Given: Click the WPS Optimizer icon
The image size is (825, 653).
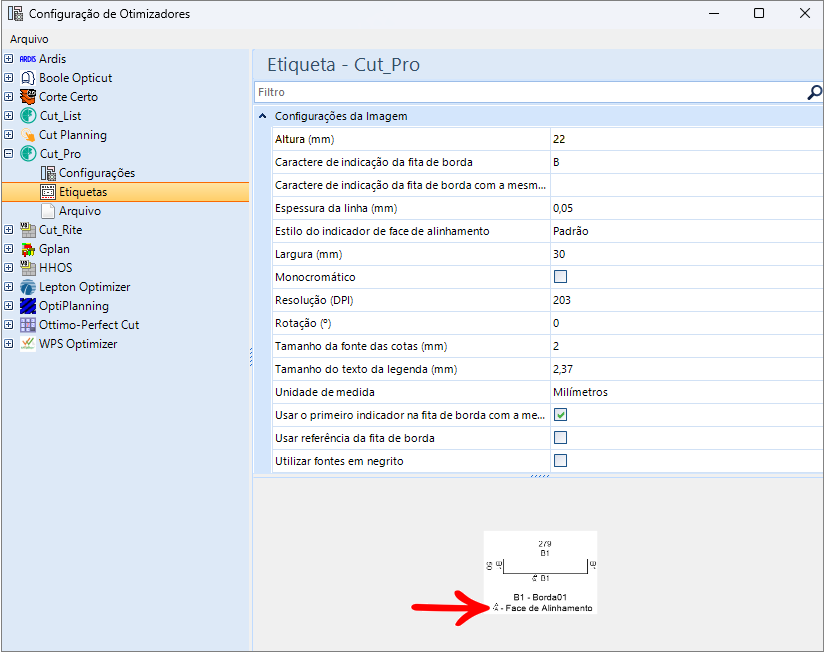Looking at the screenshot, I should [x=28, y=344].
